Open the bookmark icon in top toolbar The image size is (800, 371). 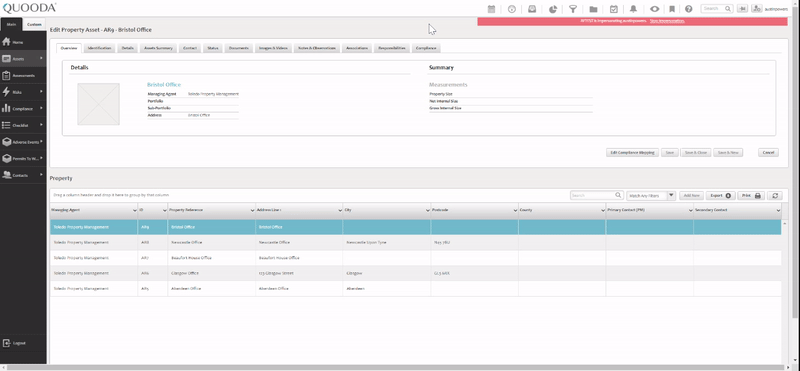pyautogui.click(x=672, y=9)
